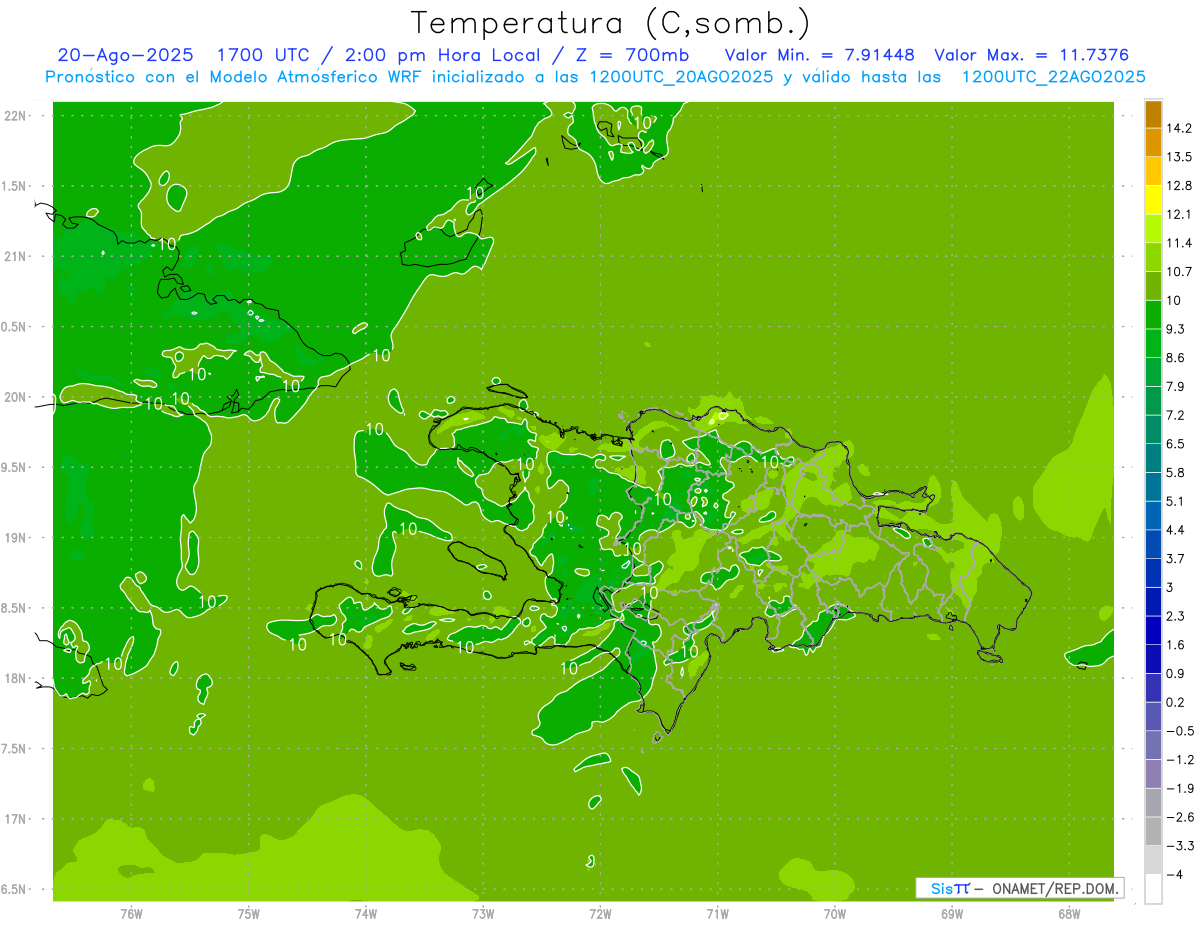Click the "73W" longitude axis label
The width and height of the screenshot is (1200, 927).
click(483, 914)
